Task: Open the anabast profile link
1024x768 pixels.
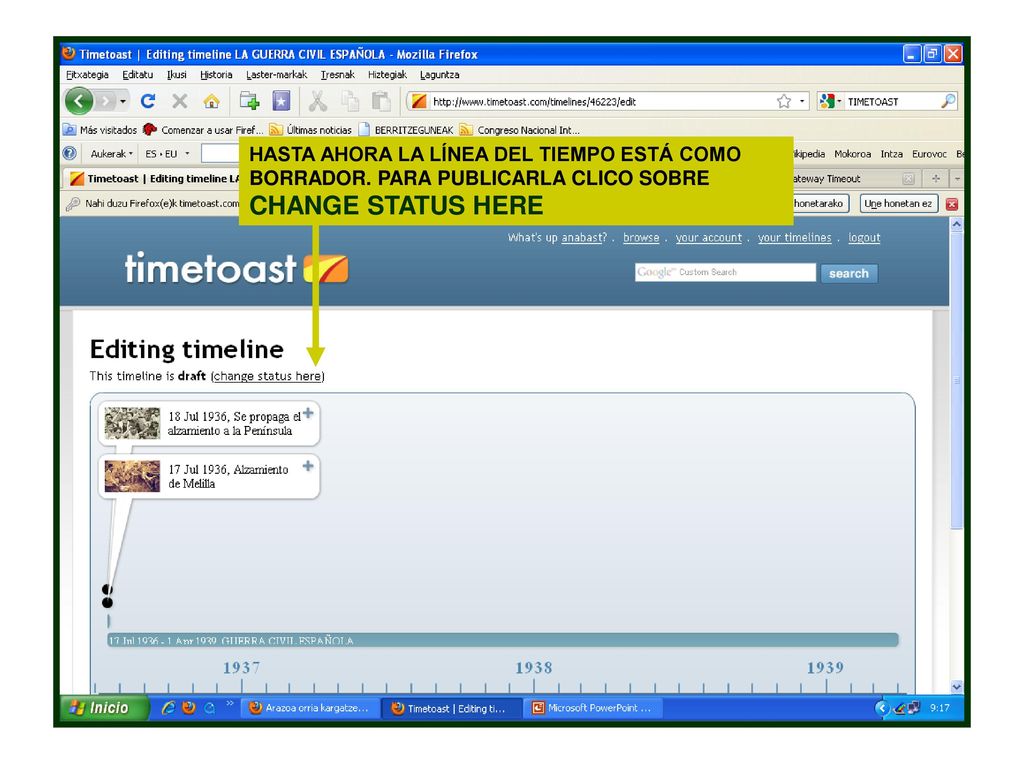Action: coord(581,238)
